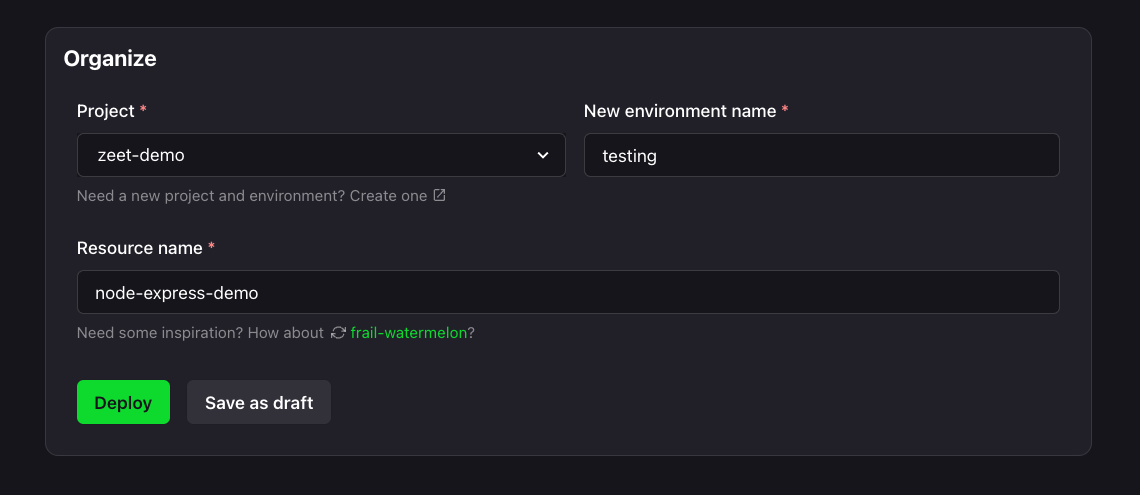Screen dimensions: 1140x495
Task: Click the external link icon after Create one
Action: (439, 196)
